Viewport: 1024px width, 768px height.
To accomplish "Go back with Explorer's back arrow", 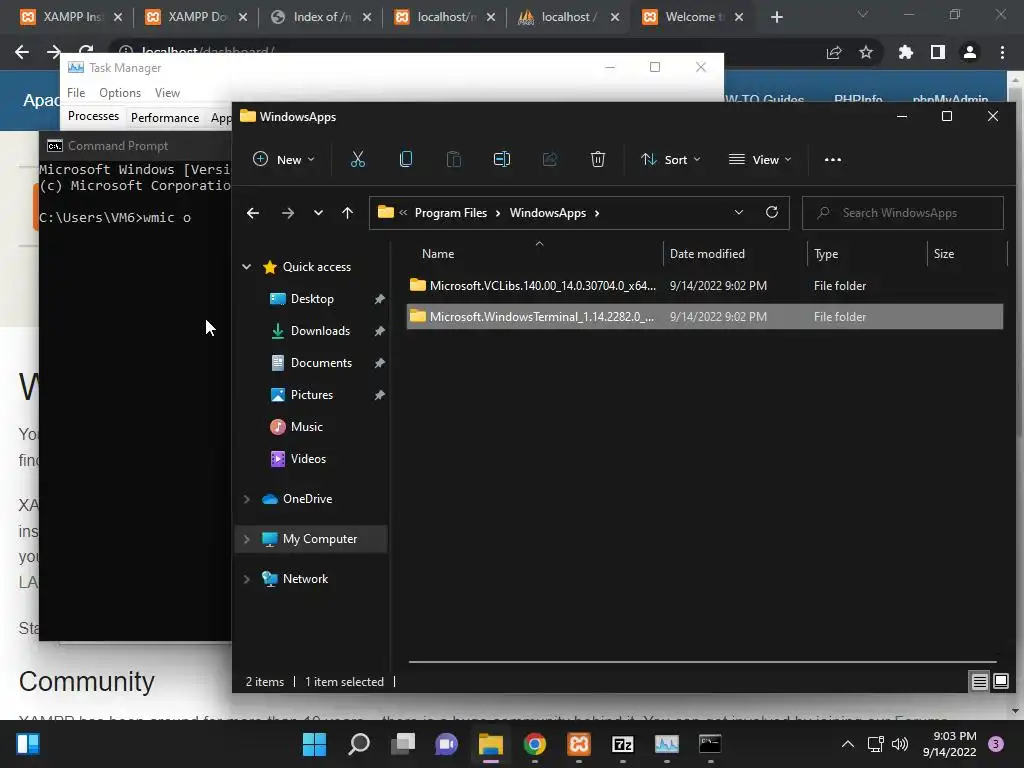I will point(253,213).
